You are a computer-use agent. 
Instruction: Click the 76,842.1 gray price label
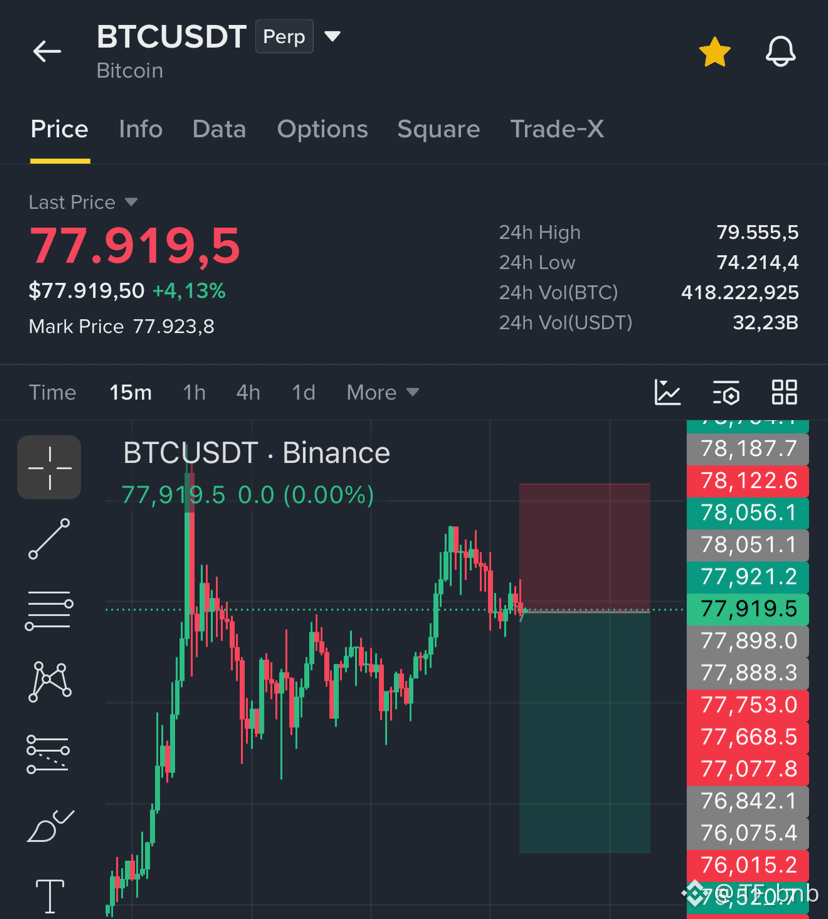click(x=748, y=801)
